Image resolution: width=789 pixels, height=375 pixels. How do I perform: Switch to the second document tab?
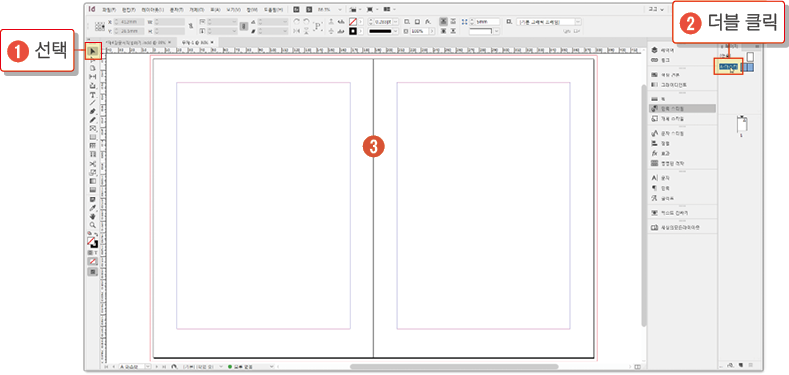coord(197,42)
